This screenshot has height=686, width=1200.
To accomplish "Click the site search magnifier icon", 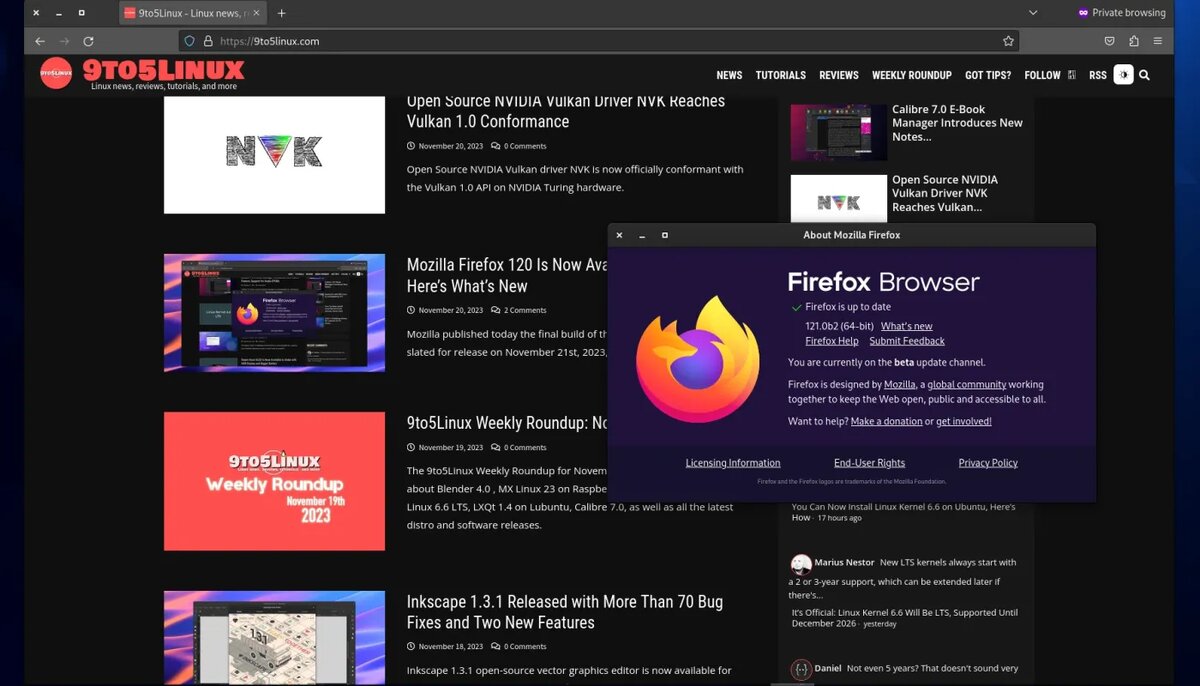I will coord(1144,75).
